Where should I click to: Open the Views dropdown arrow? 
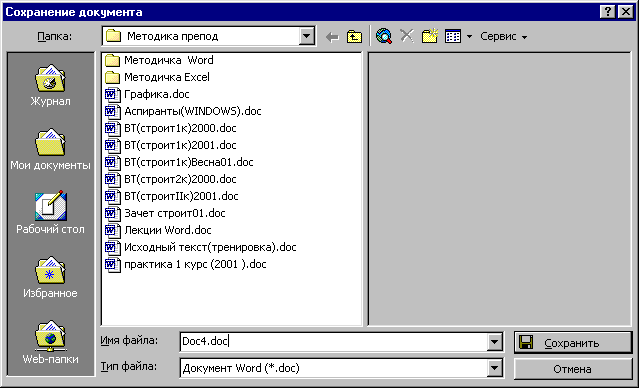(x=469, y=37)
